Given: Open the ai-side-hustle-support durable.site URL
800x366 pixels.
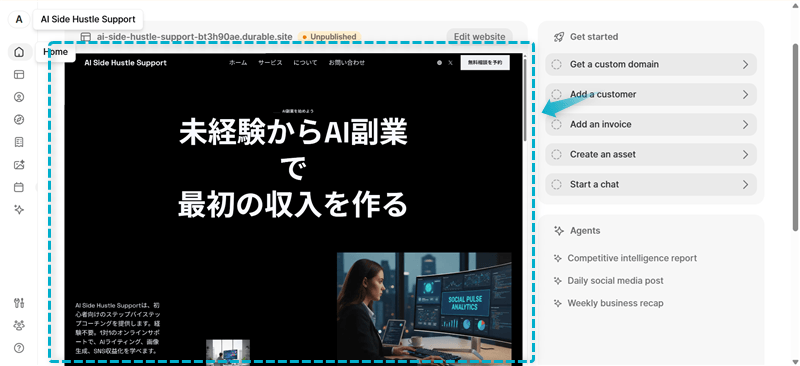Looking at the screenshot, I should pos(194,37).
